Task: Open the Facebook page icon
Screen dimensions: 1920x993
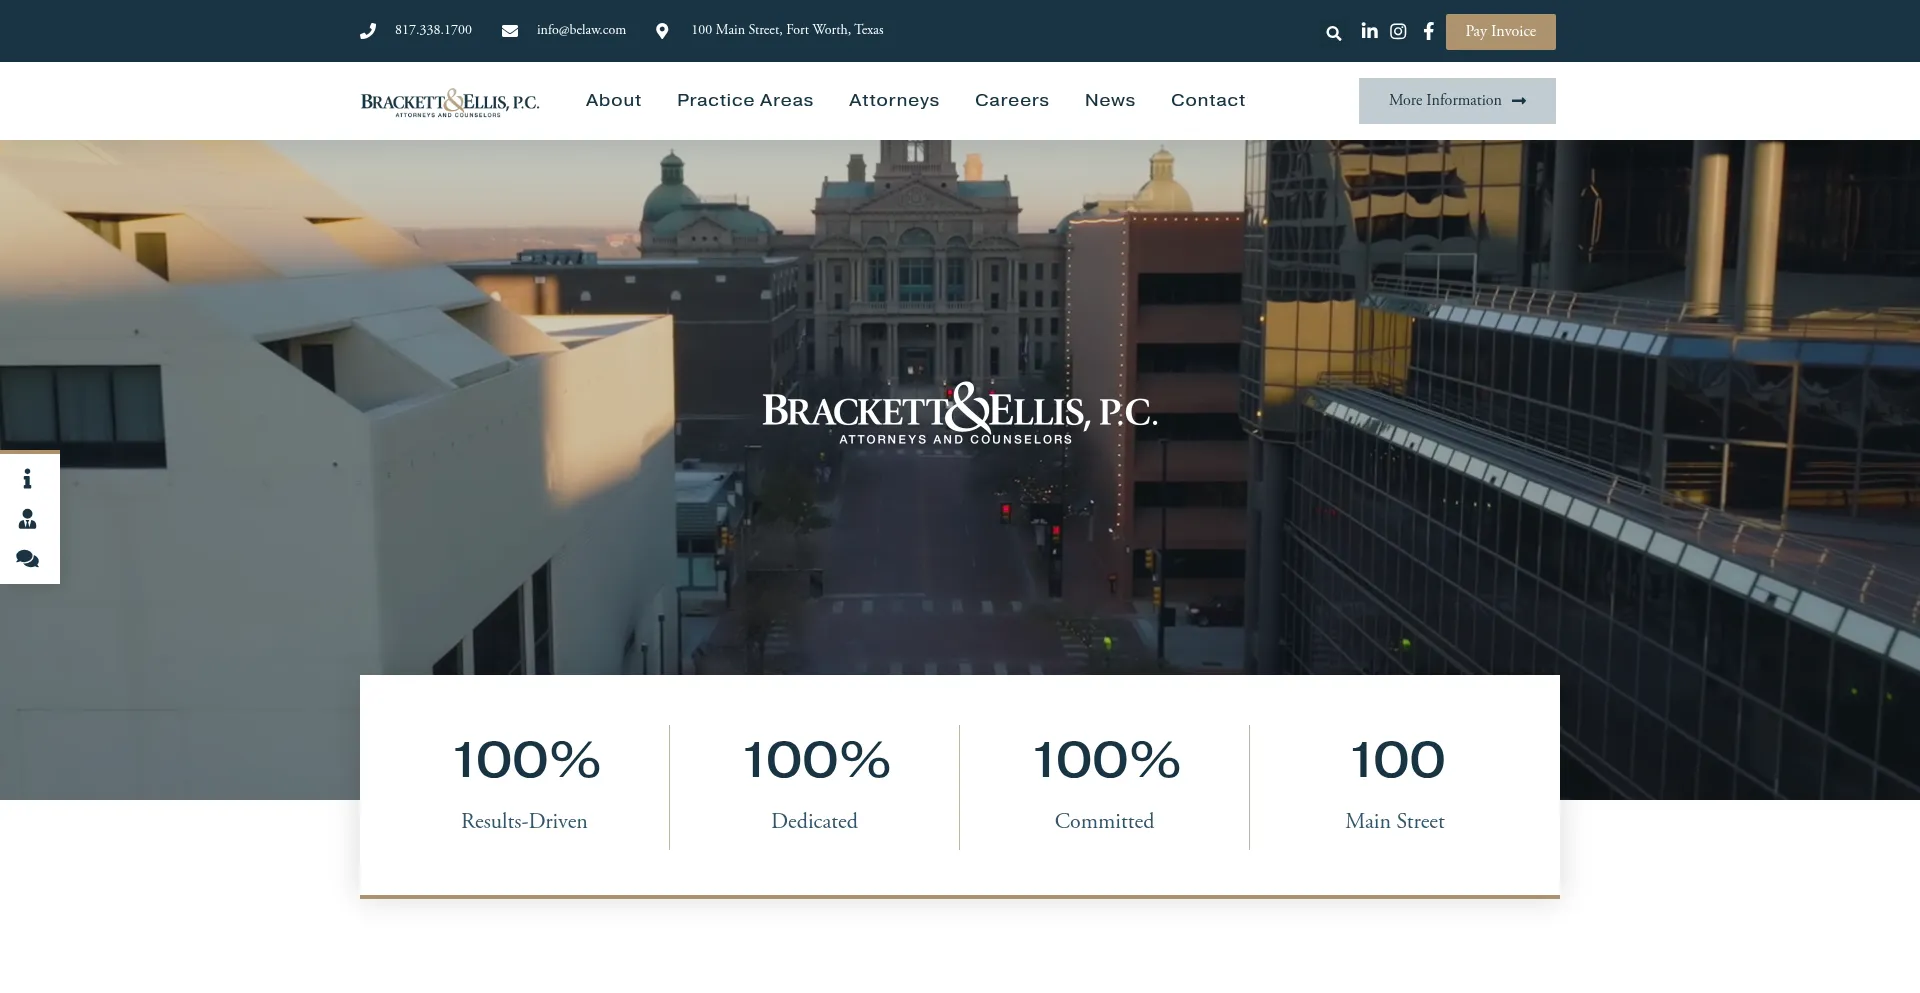Action: point(1429,31)
